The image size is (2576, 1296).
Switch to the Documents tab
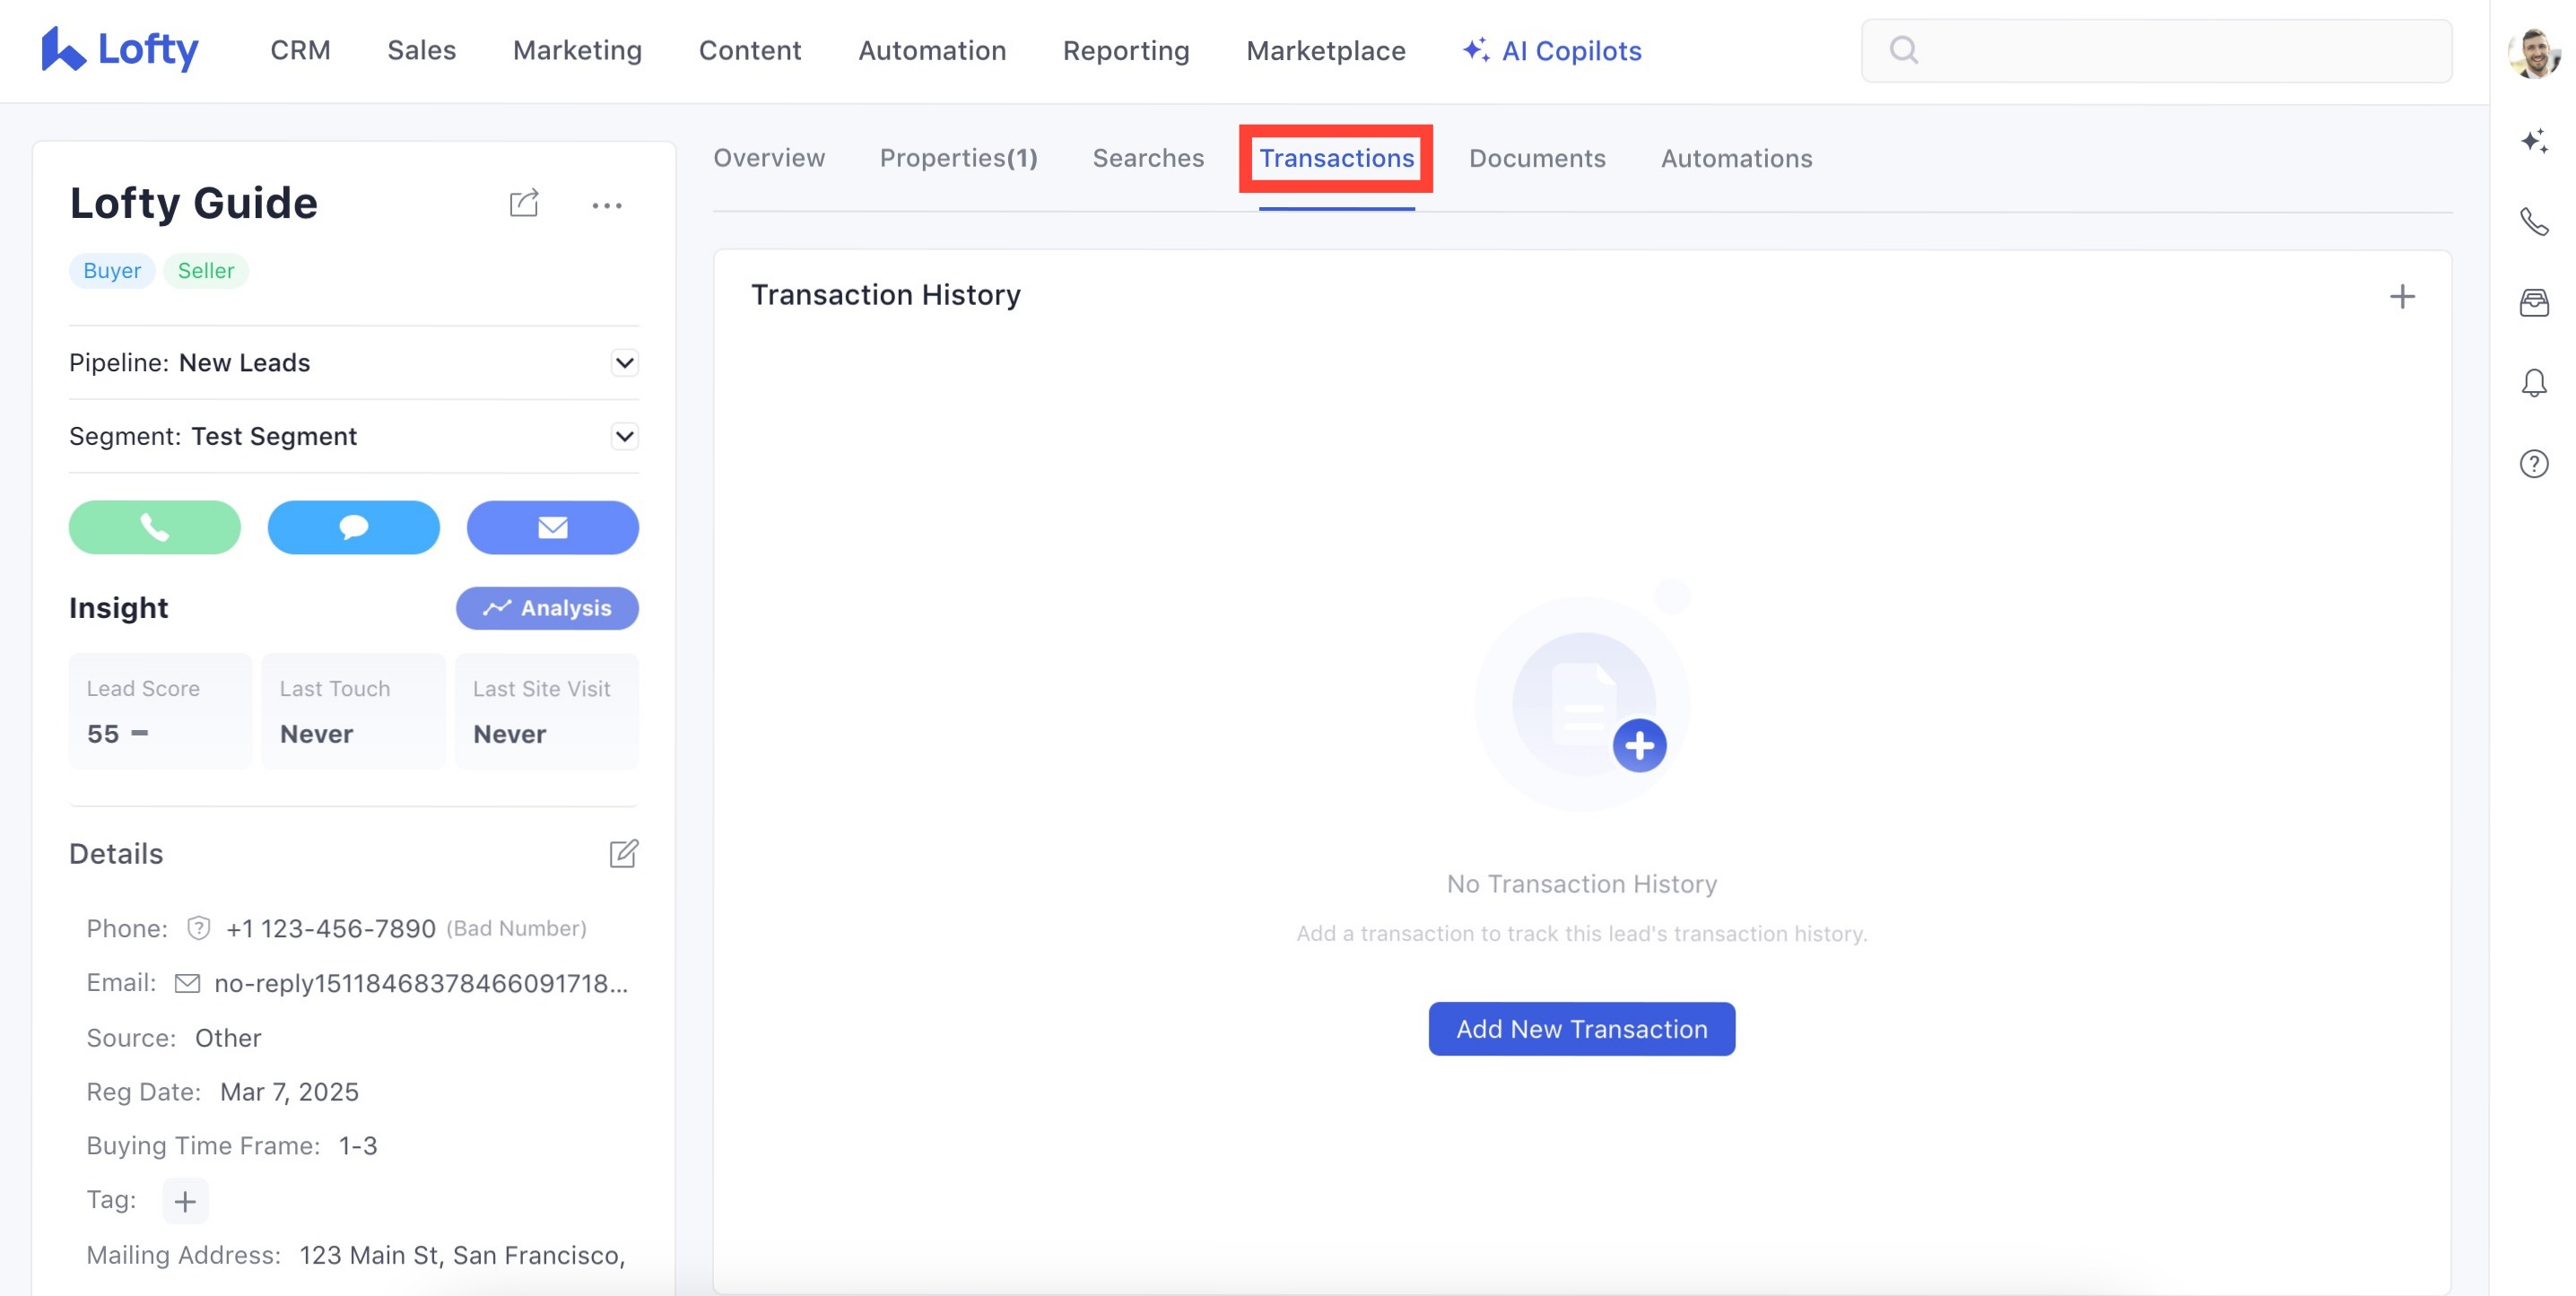coord(1536,158)
